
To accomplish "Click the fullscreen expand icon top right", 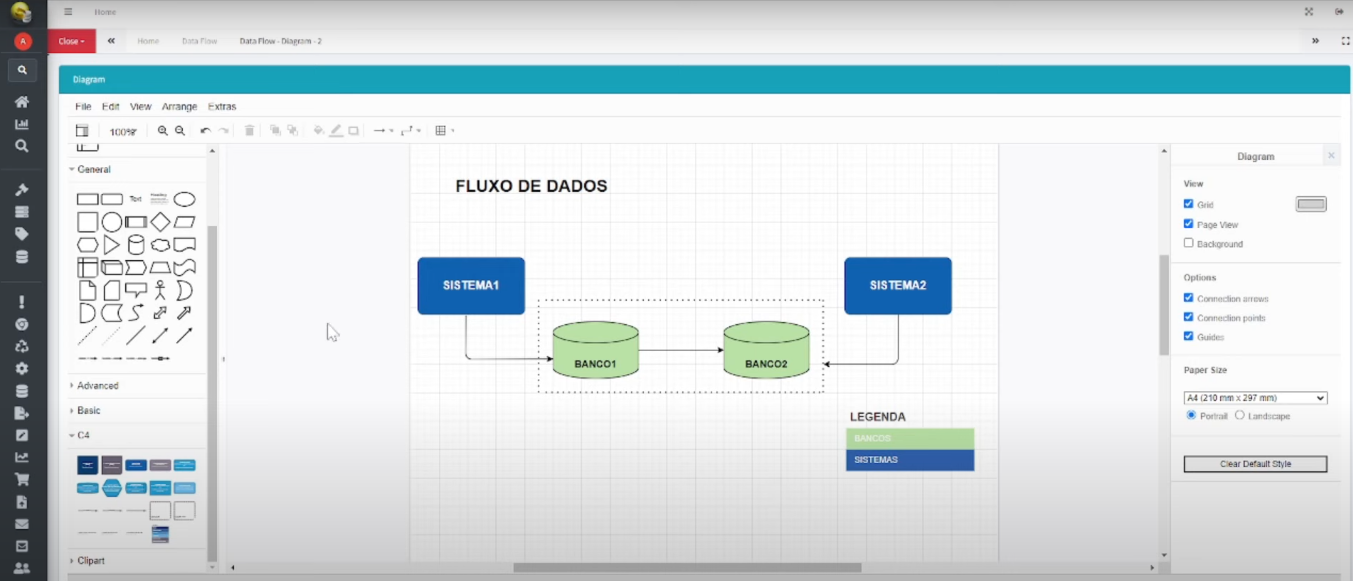I will click(1309, 12).
